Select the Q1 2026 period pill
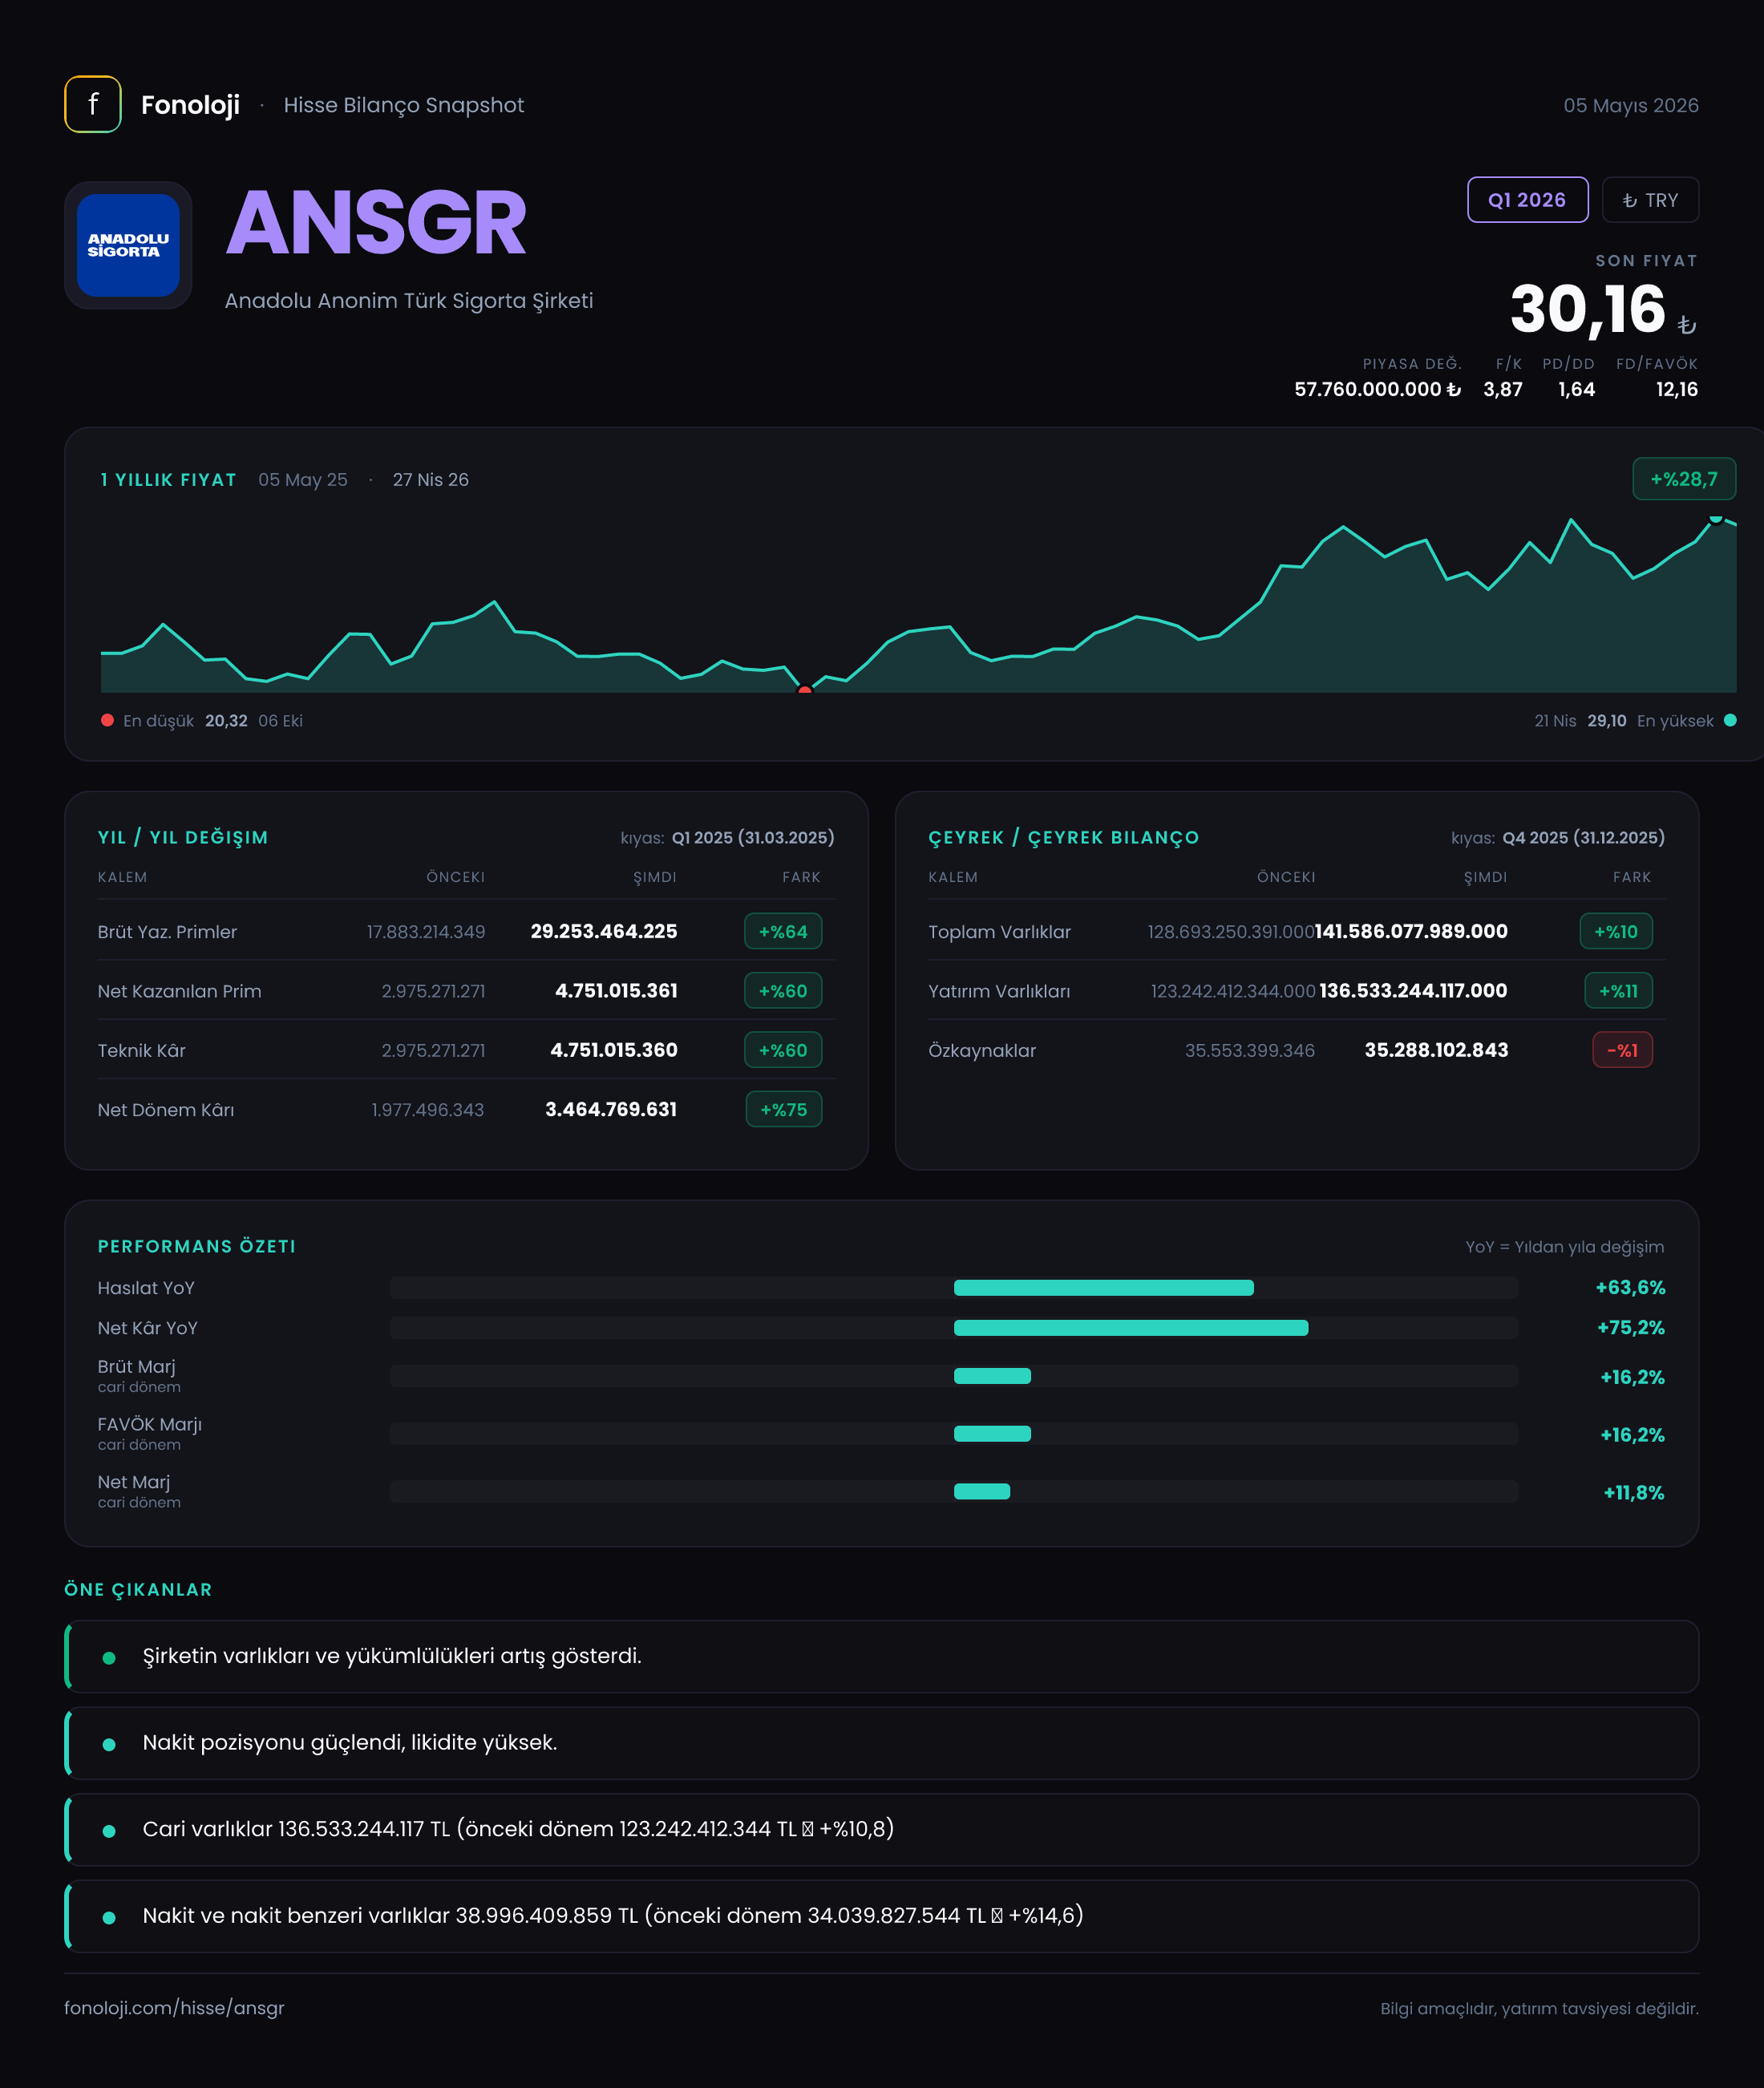 click(1527, 200)
